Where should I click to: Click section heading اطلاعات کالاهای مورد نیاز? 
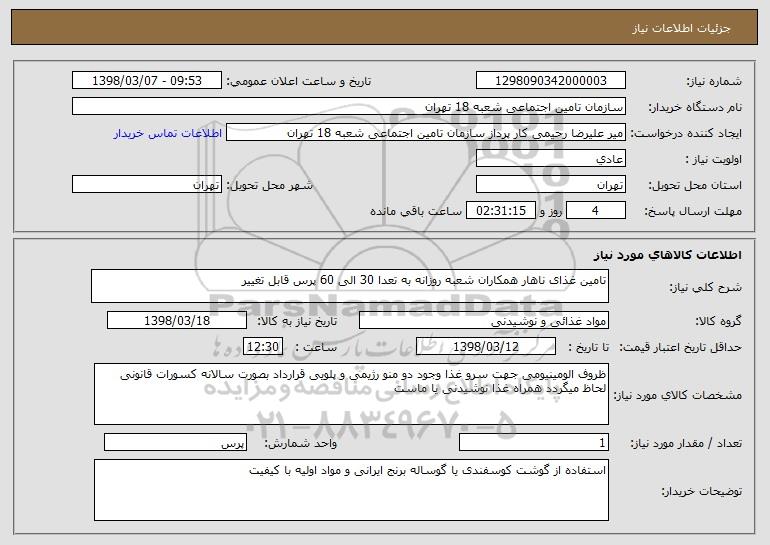click(x=667, y=255)
